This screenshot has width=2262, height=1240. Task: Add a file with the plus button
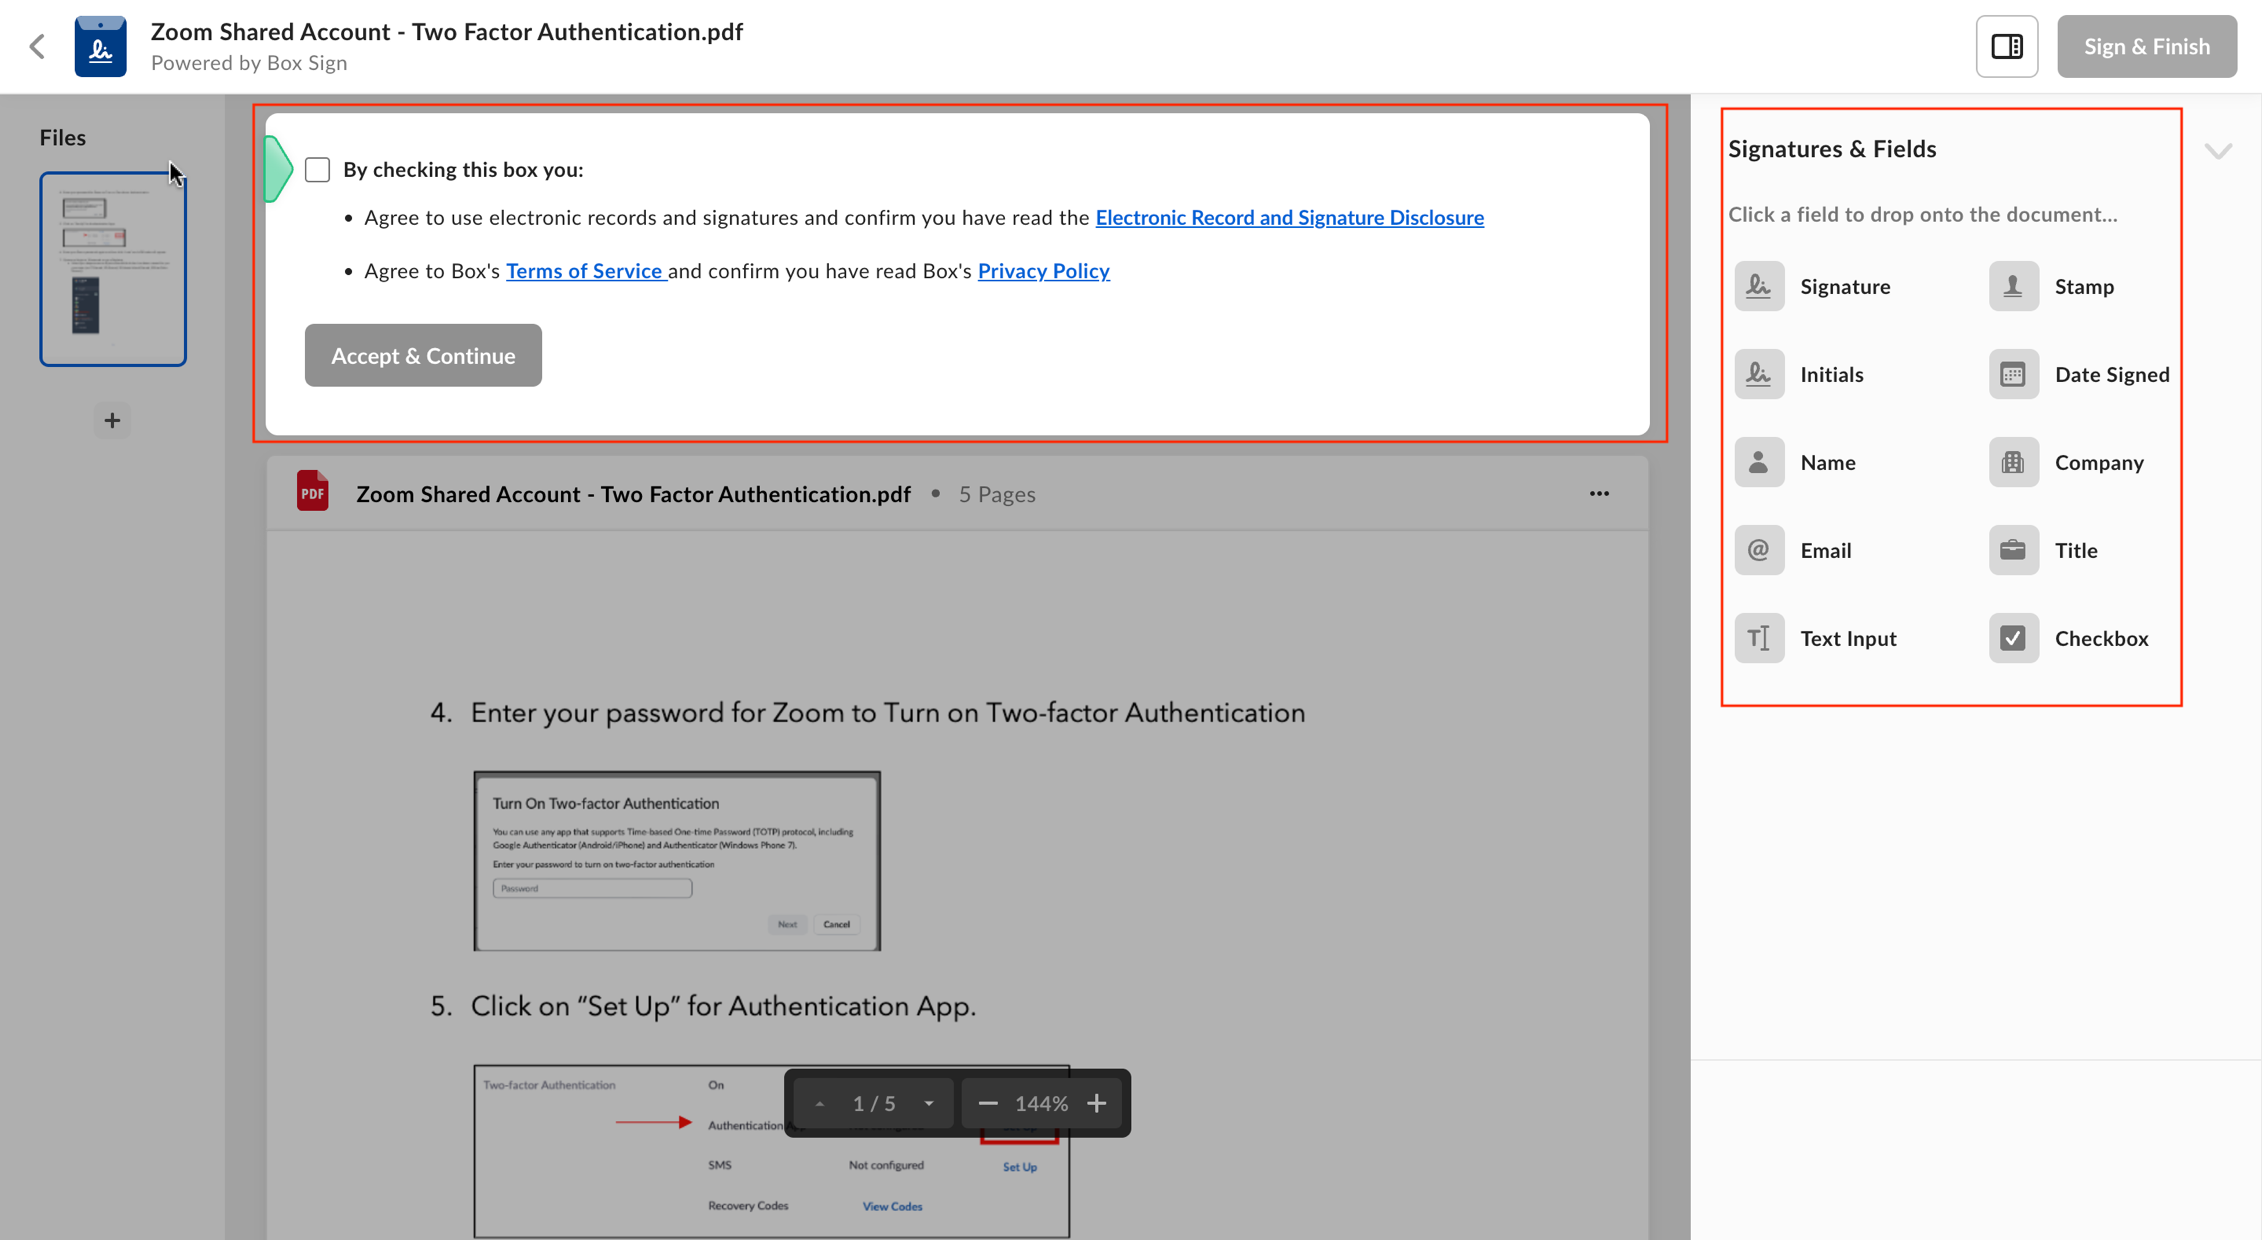point(112,420)
